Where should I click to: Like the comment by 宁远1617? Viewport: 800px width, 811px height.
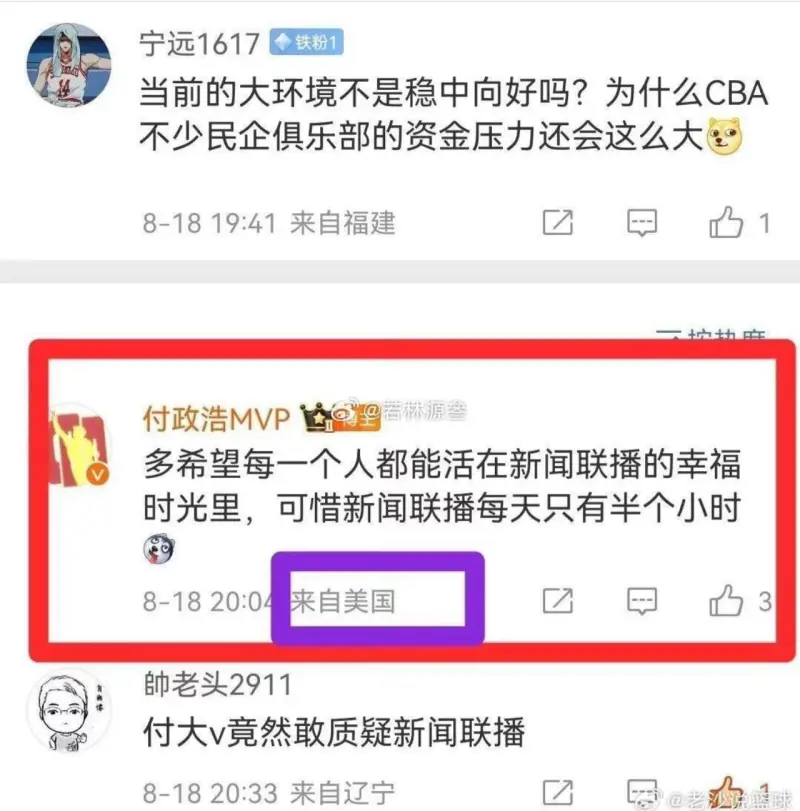pos(726,222)
